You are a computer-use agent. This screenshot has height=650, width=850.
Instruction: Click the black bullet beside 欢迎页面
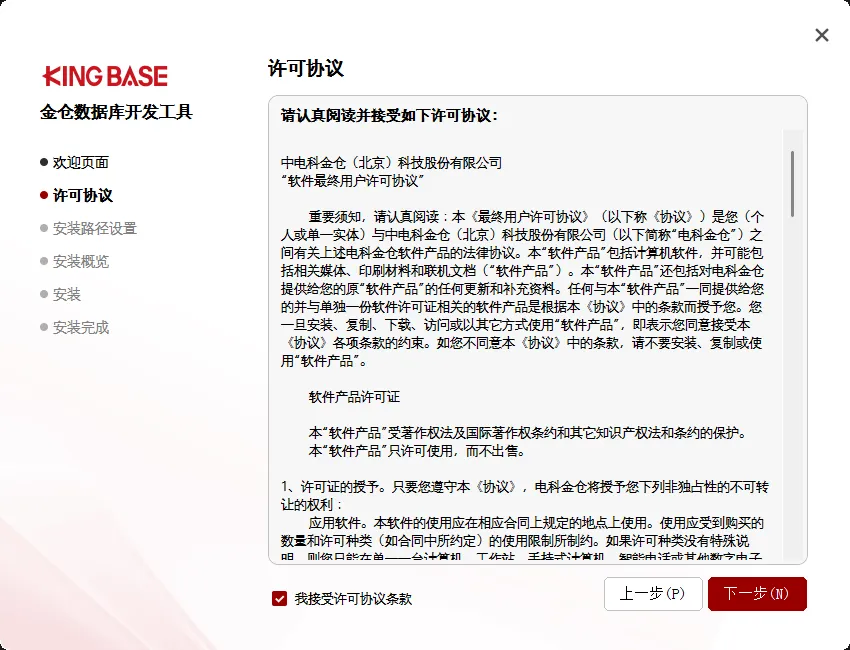[x=42, y=161]
